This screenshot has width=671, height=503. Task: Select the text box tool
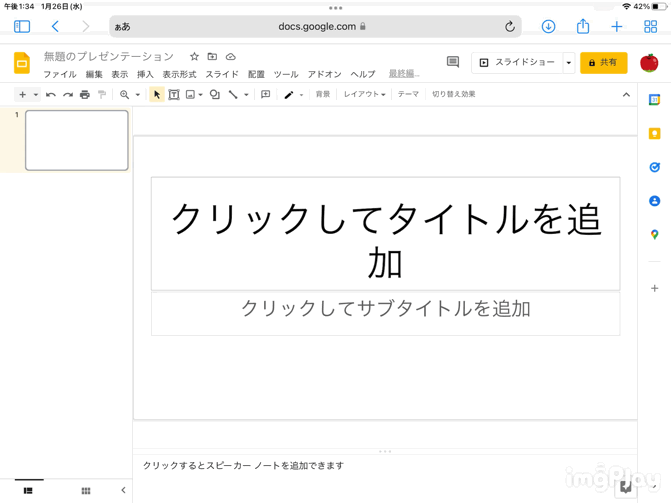tap(174, 95)
